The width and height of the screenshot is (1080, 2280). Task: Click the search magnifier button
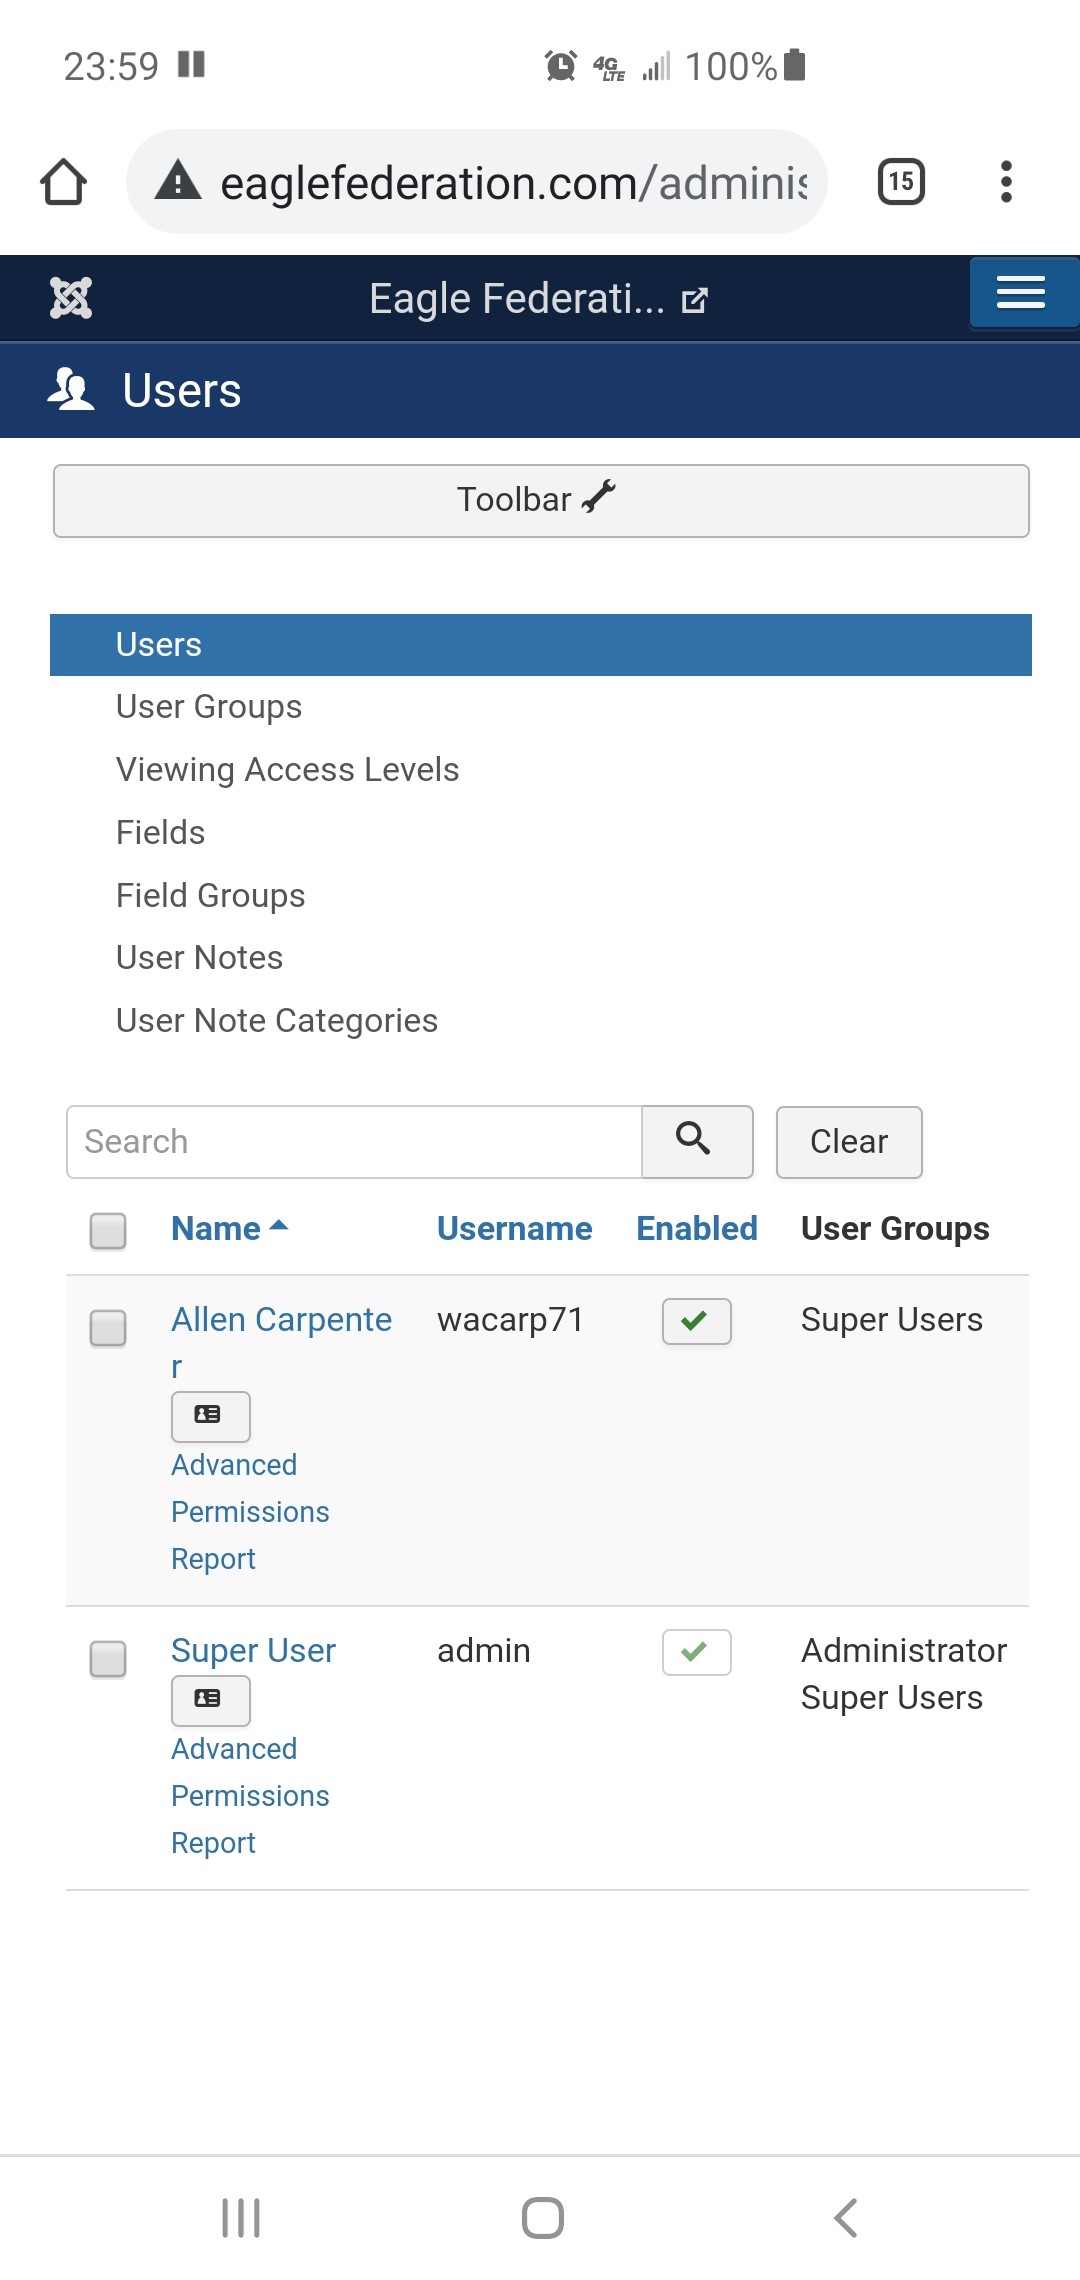click(x=696, y=1141)
